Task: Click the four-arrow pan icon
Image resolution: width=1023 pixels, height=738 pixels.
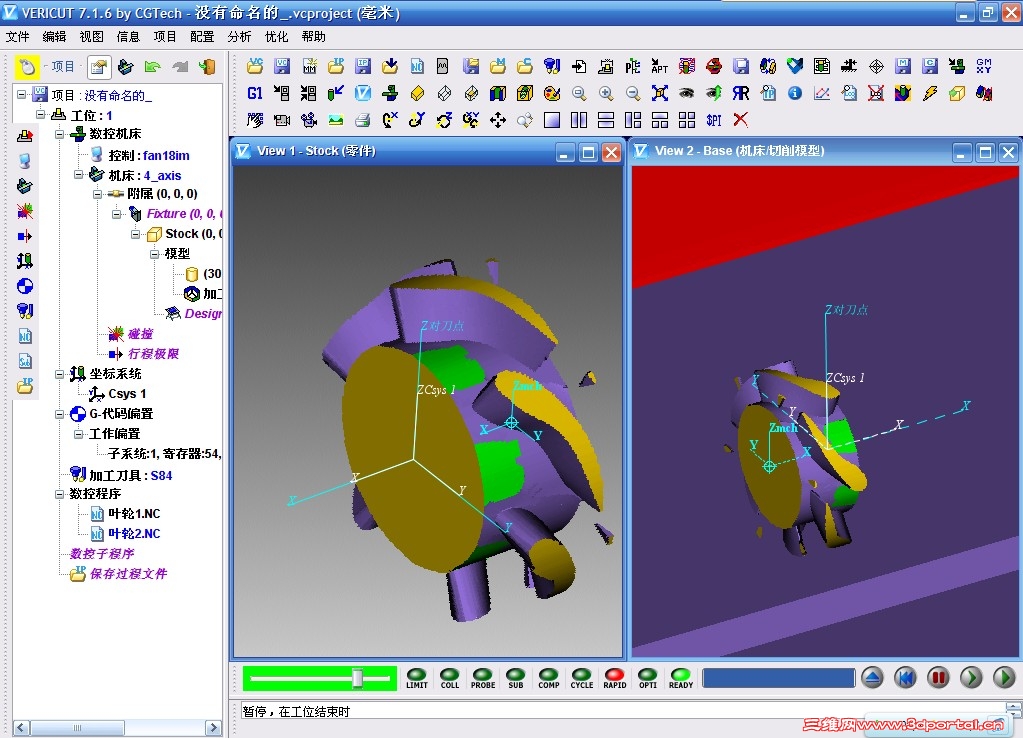Action: point(498,120)
